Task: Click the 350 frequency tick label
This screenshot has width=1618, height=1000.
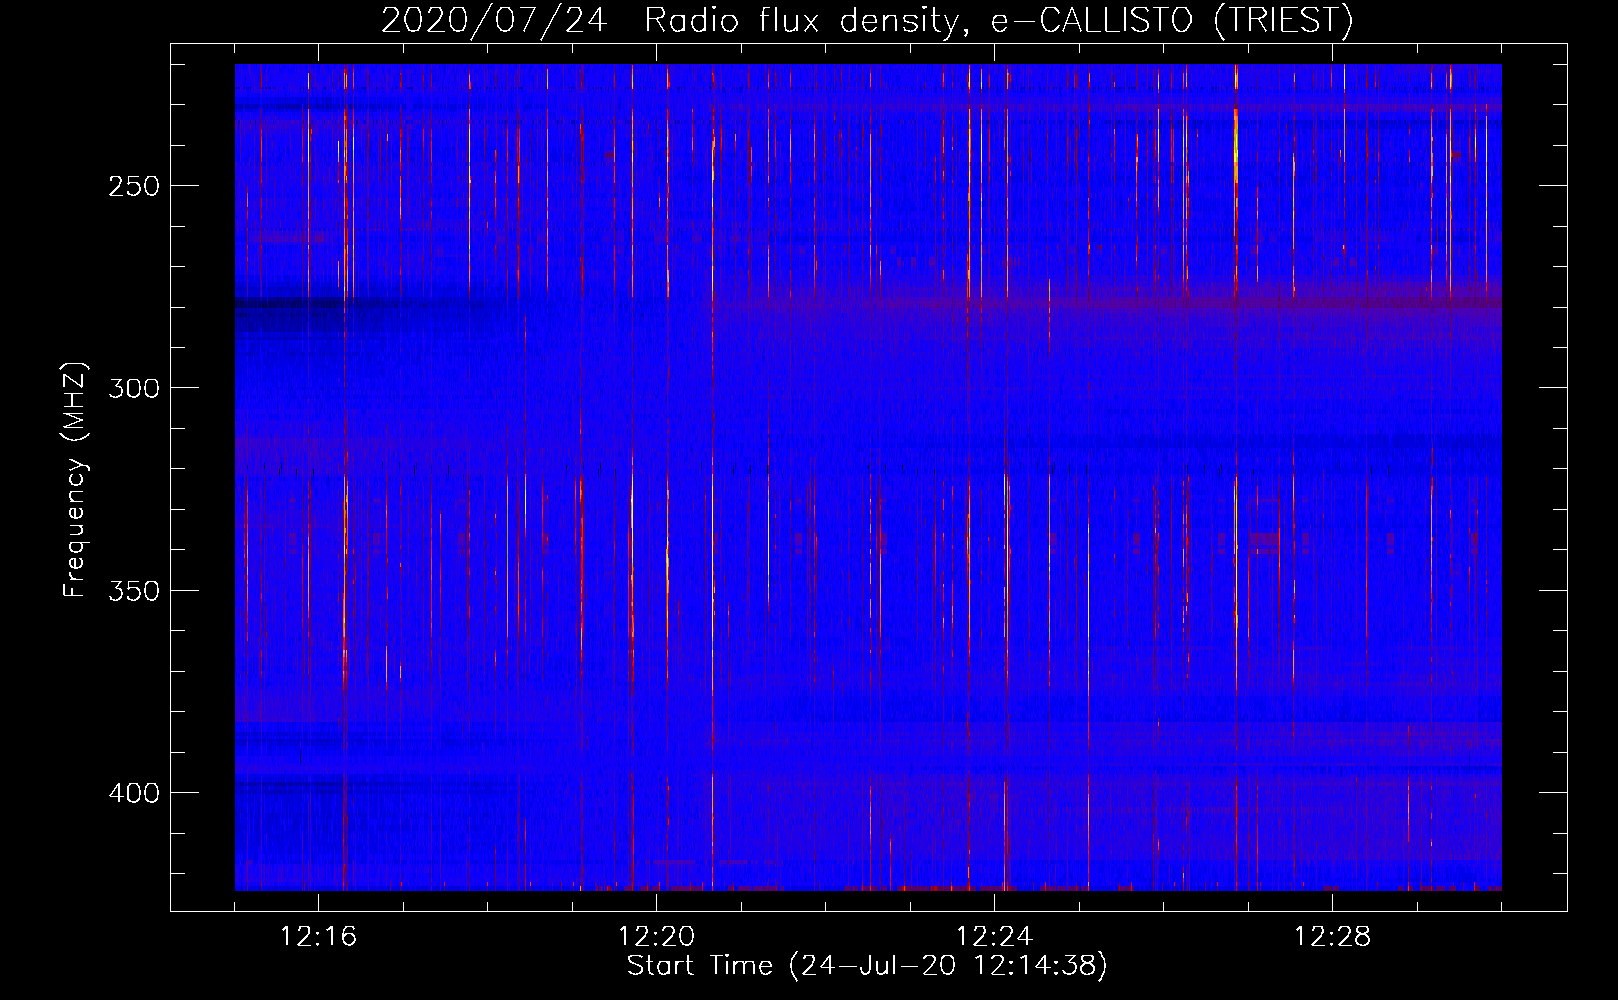Action: (134, 591)
